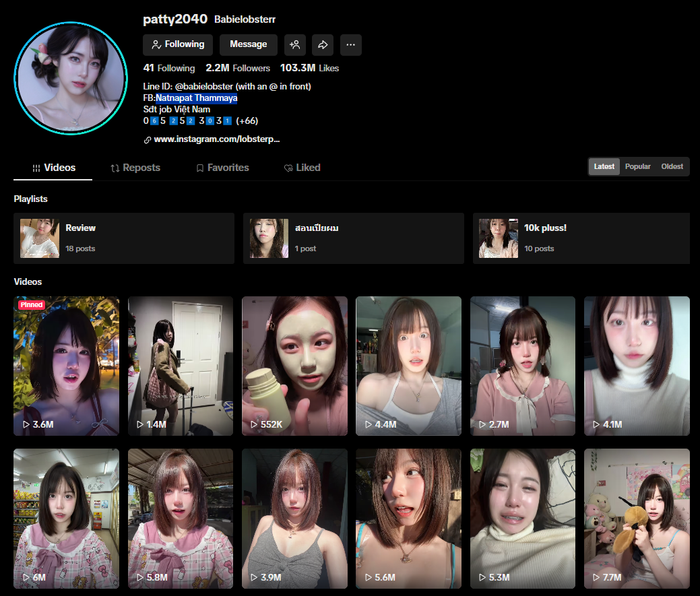Image resolution: width=700 pixels, height=596 pixels.
Task: Open the Instagram link in bio
Action: tap(216, 140)
